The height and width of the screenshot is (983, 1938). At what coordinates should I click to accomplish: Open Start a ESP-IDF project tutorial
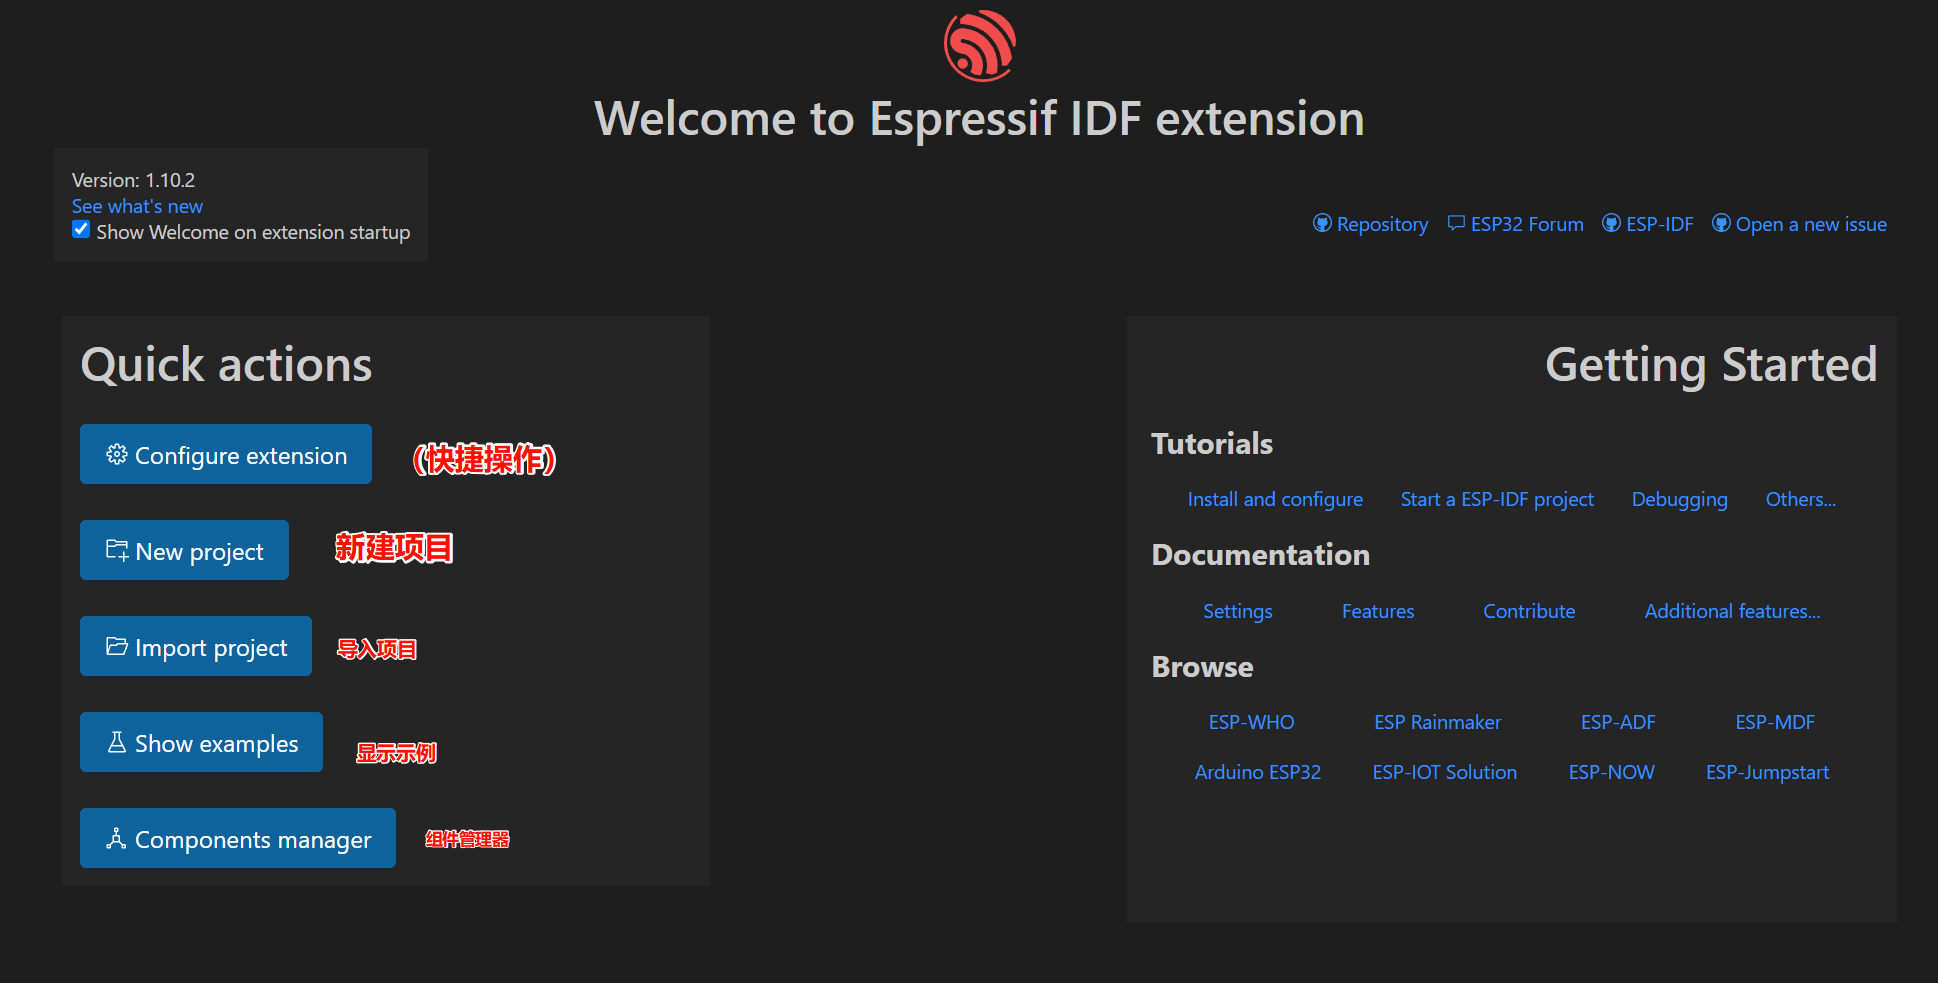pos(1497,499)
